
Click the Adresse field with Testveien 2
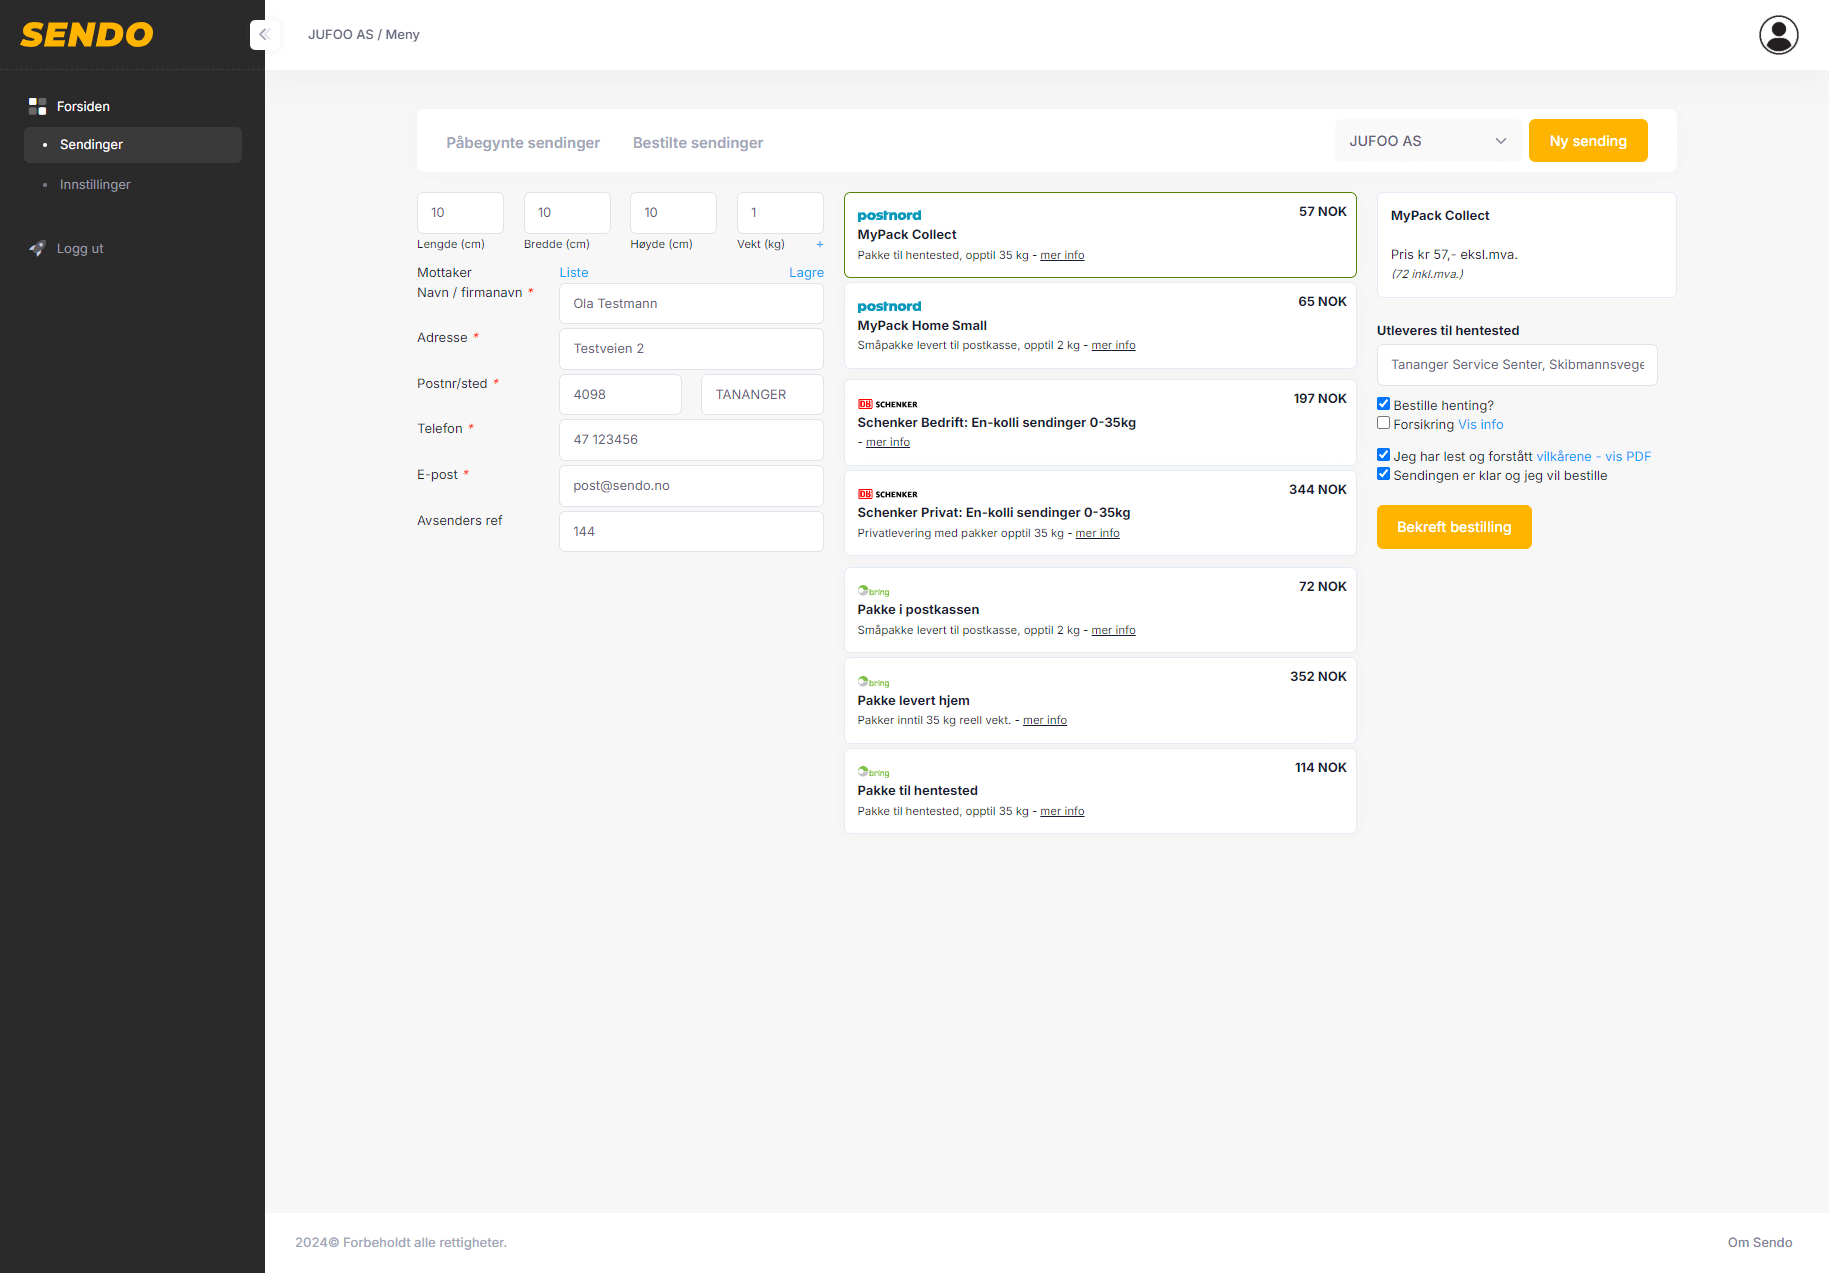pyautogui.click(x=691, y=349)
